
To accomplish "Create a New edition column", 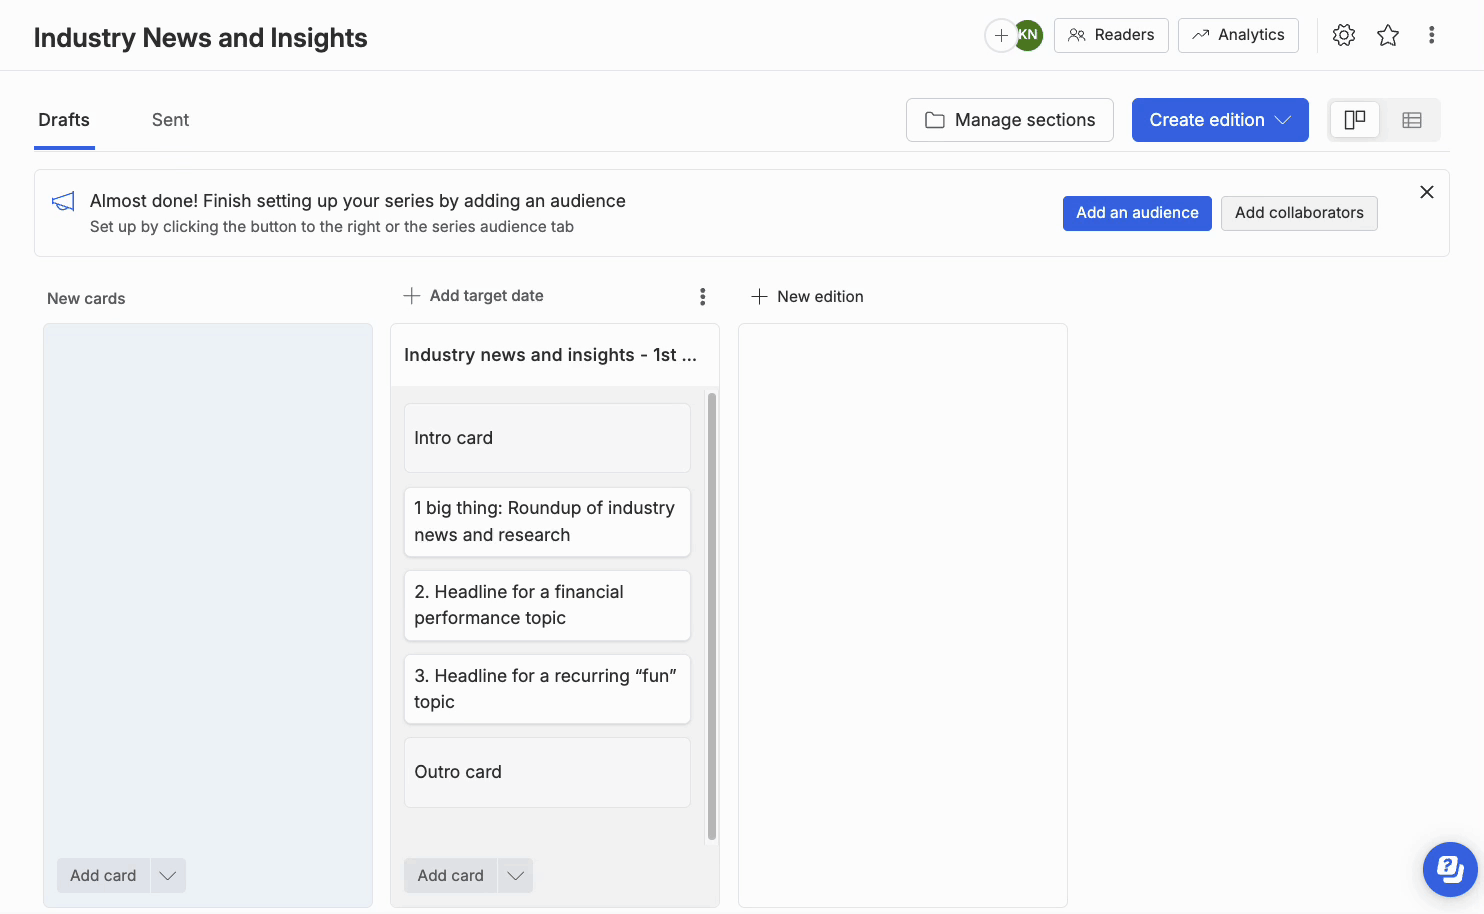I will [807, 297].
